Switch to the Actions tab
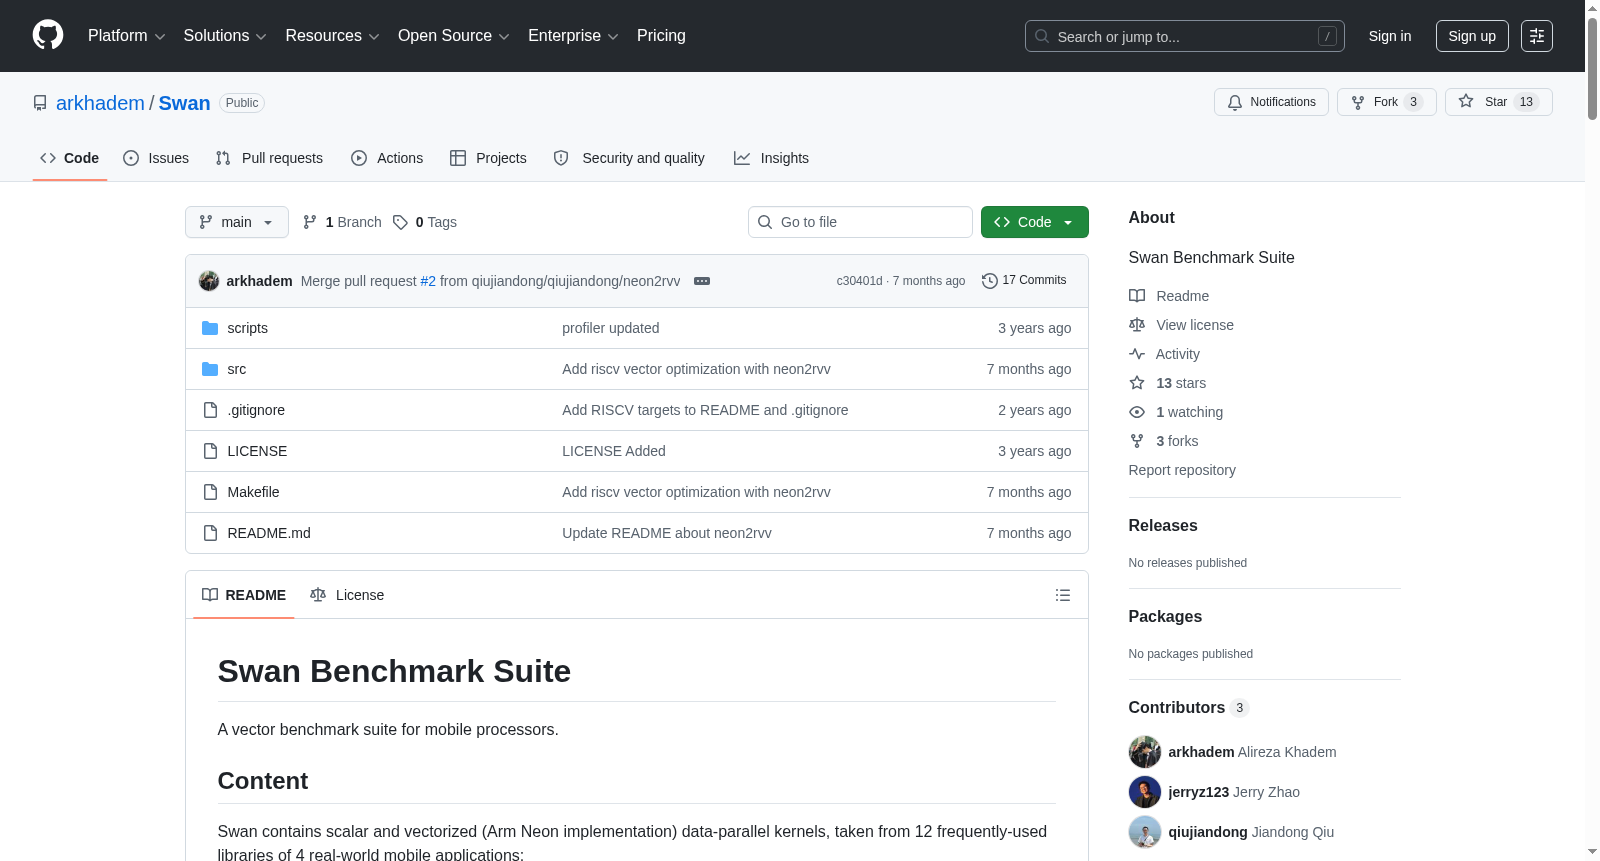The image size is (1600, 861). tap(387, 158)
